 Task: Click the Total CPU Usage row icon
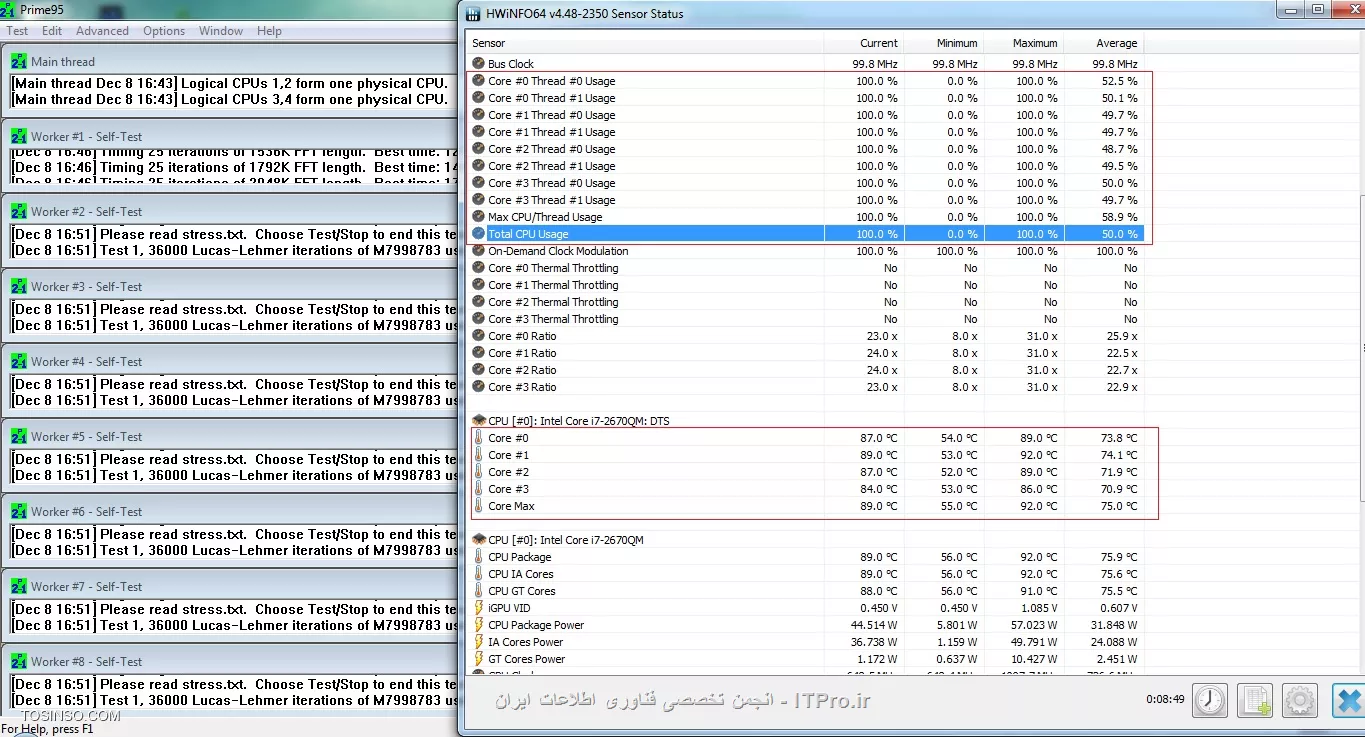point(478,234)
